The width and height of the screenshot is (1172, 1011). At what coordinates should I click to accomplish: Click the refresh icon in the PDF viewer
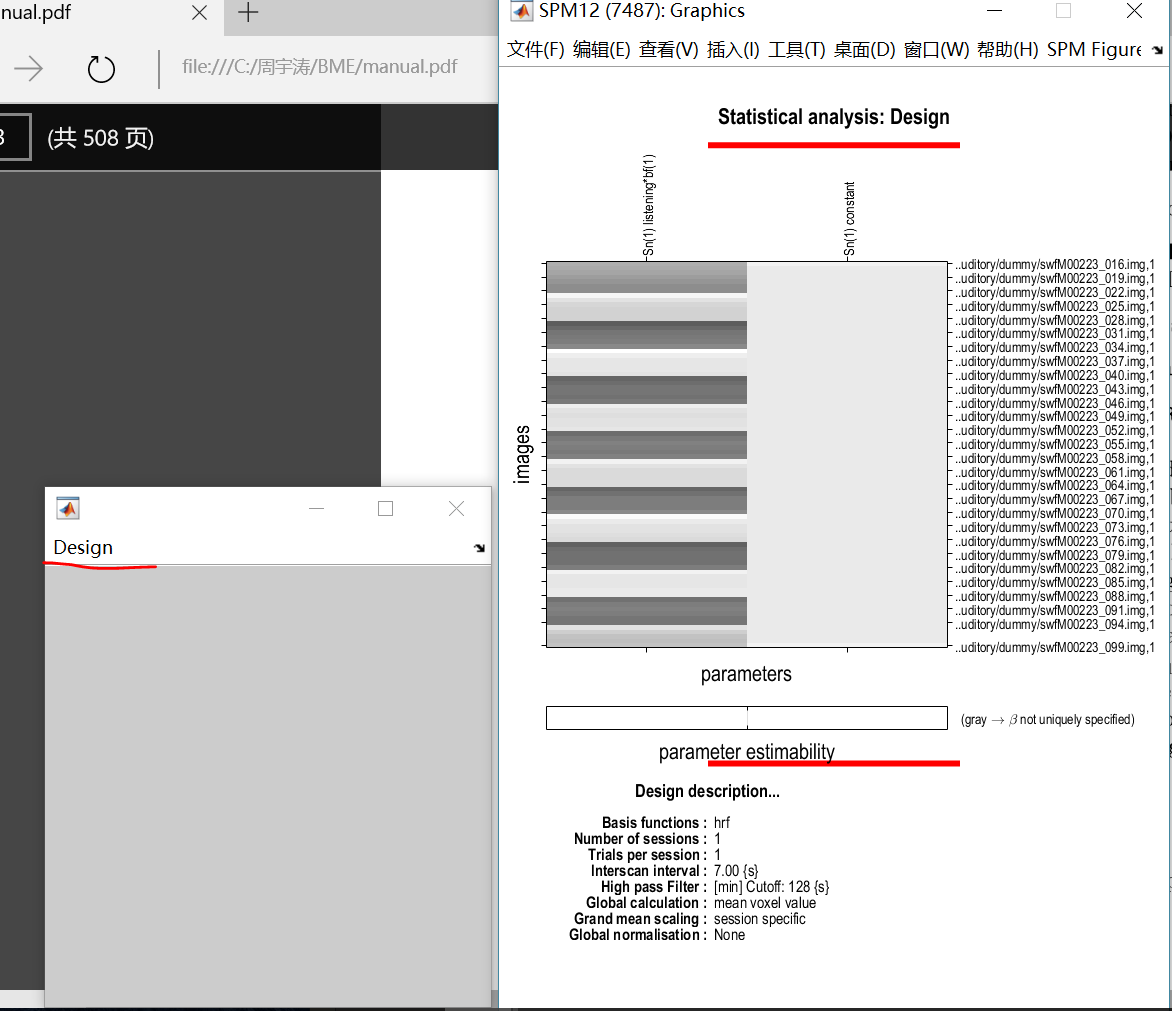[100, 68]
